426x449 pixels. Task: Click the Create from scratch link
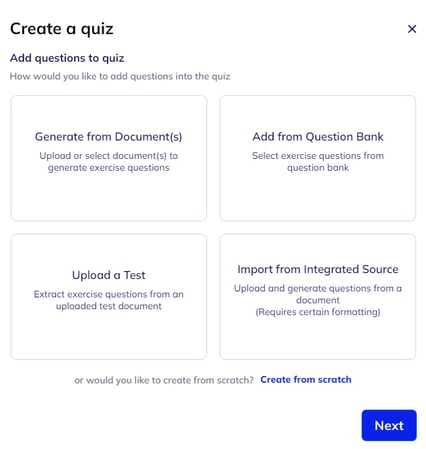point(306,380)
